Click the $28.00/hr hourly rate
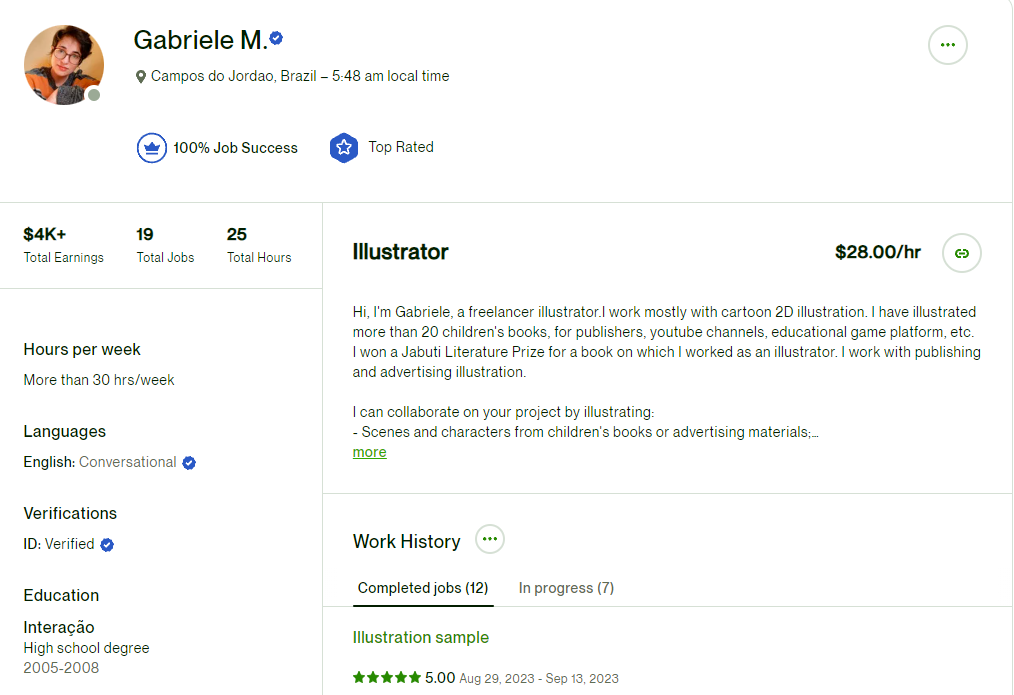This screenshot has height=695, width=1014. [x=878, y=252]
